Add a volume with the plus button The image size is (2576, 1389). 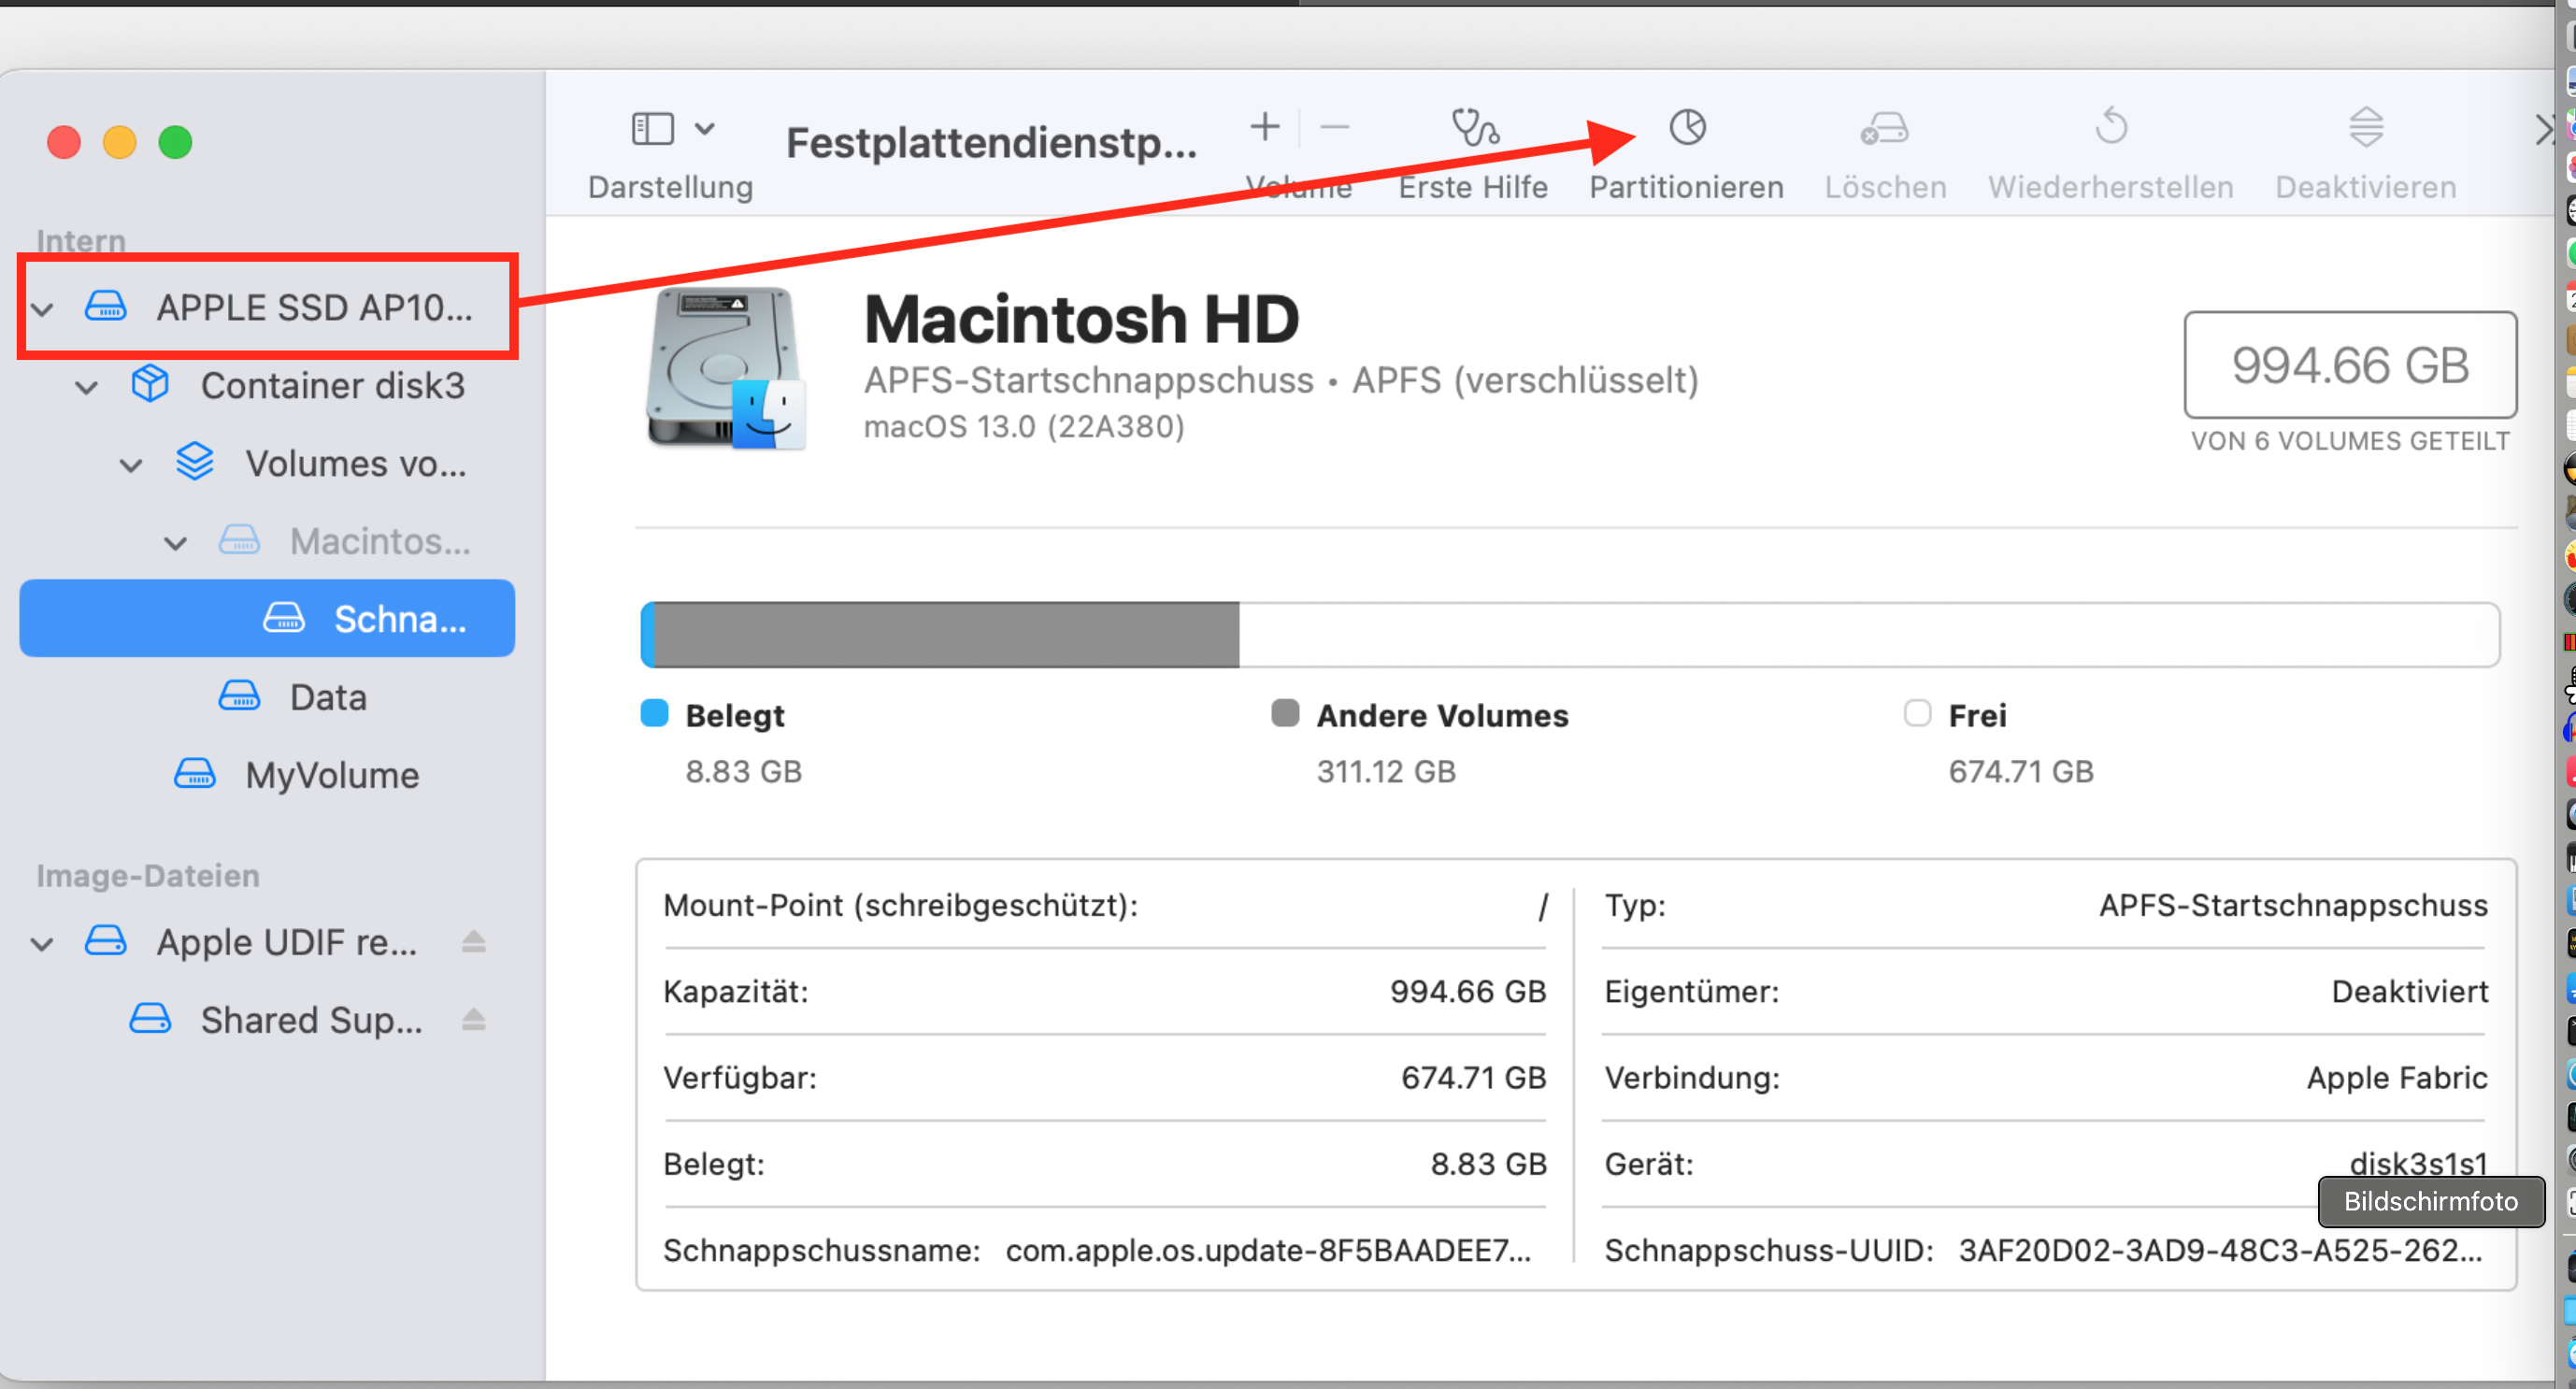[1265, 127]
